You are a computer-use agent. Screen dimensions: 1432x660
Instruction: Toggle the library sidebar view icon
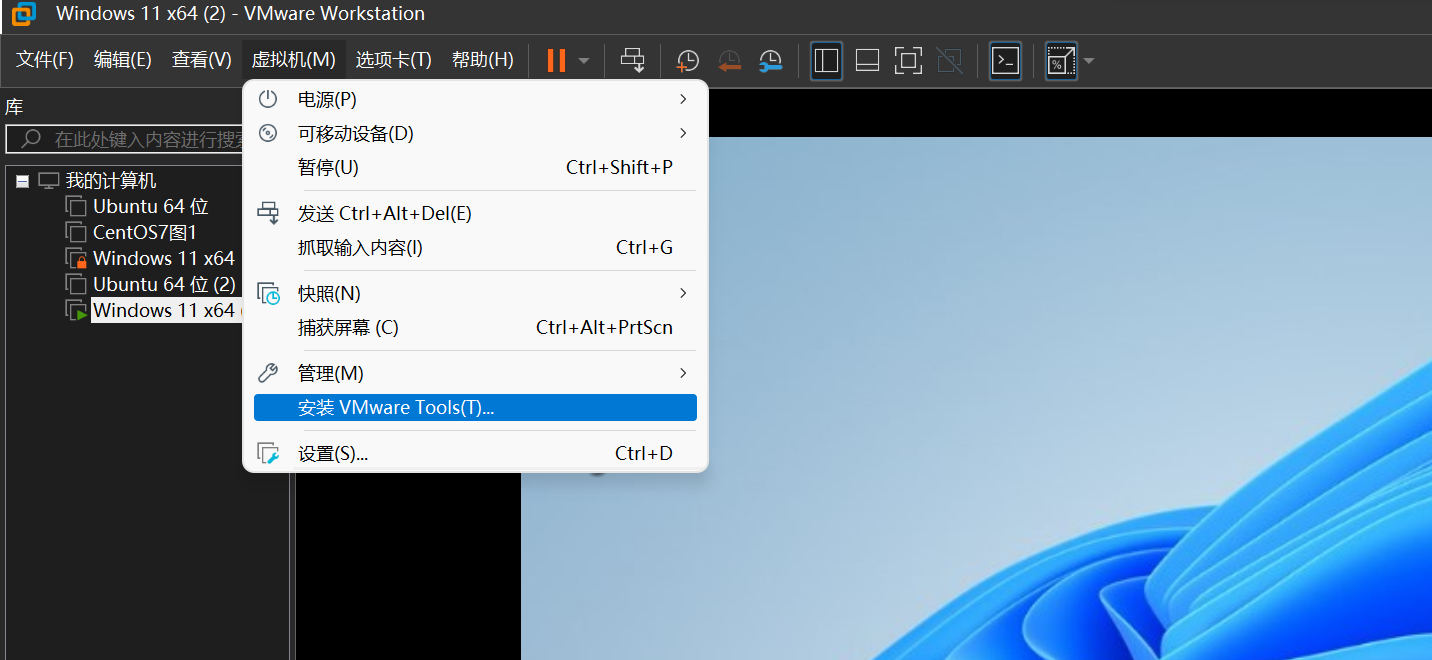(x=826, y=61)
